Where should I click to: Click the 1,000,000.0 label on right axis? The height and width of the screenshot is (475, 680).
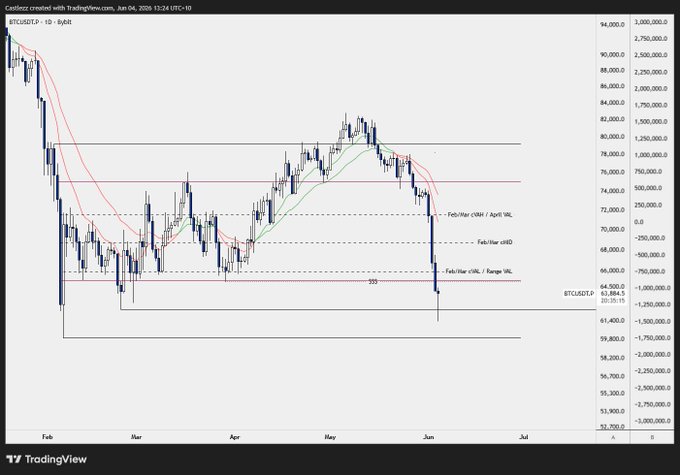click(x=651, y=155)
